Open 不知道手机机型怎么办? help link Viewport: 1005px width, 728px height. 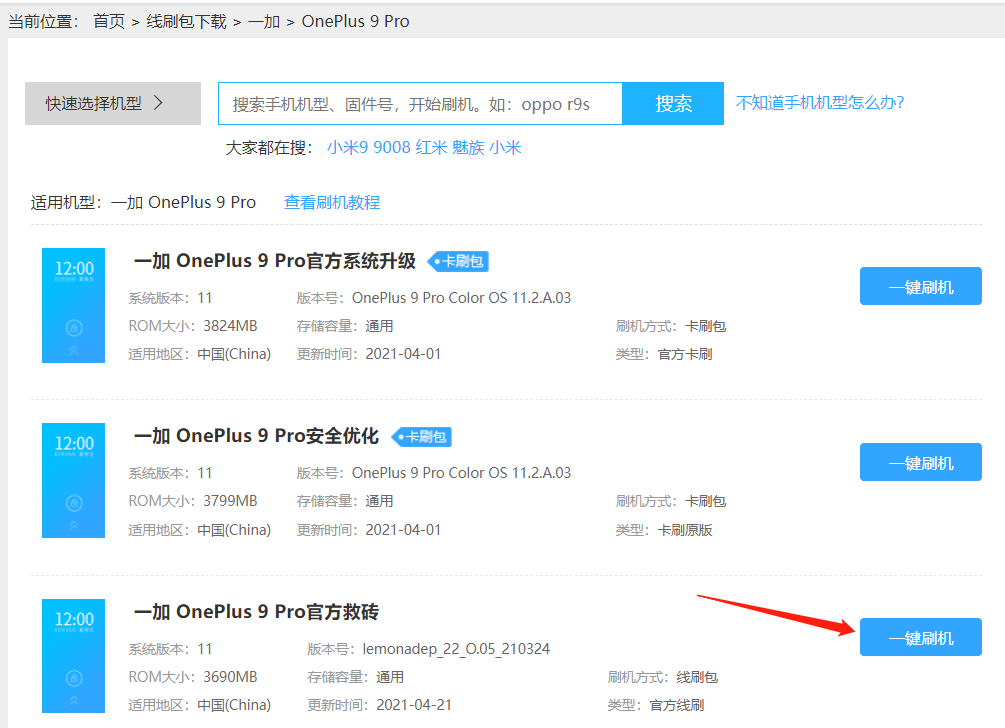click(x=820, y=103)
